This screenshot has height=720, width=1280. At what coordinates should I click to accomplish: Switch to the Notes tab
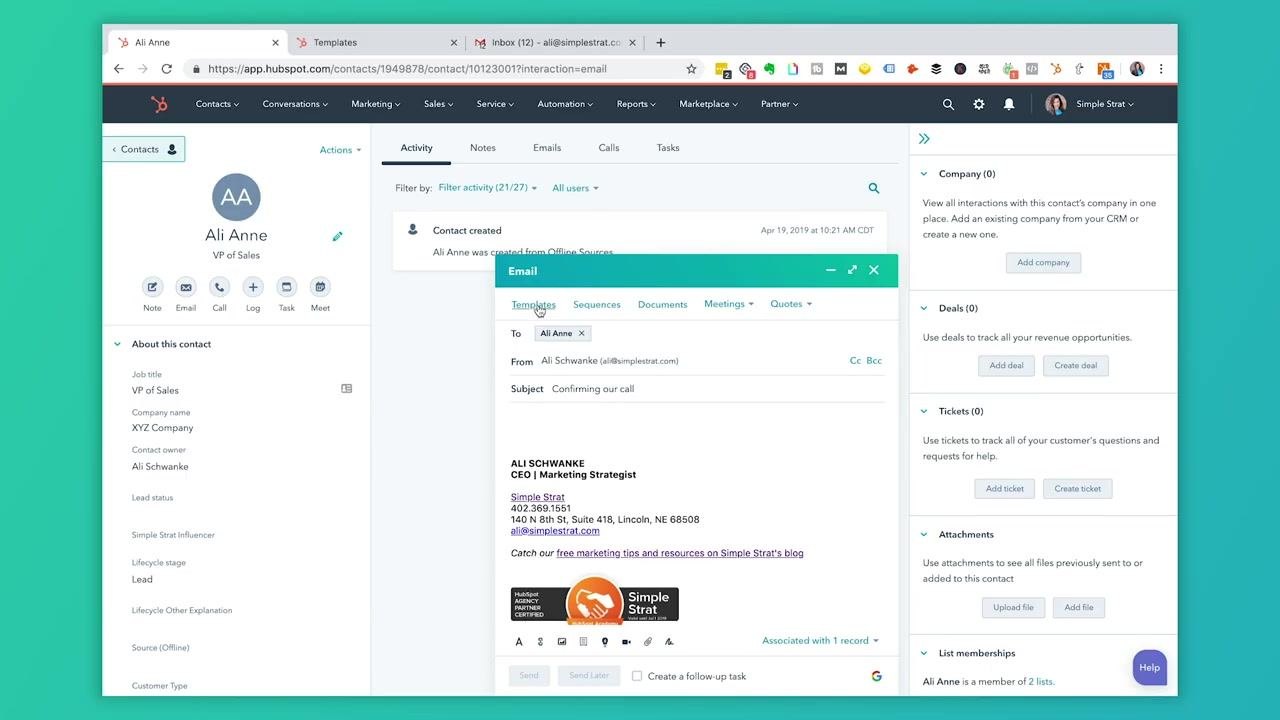point(483,148)
